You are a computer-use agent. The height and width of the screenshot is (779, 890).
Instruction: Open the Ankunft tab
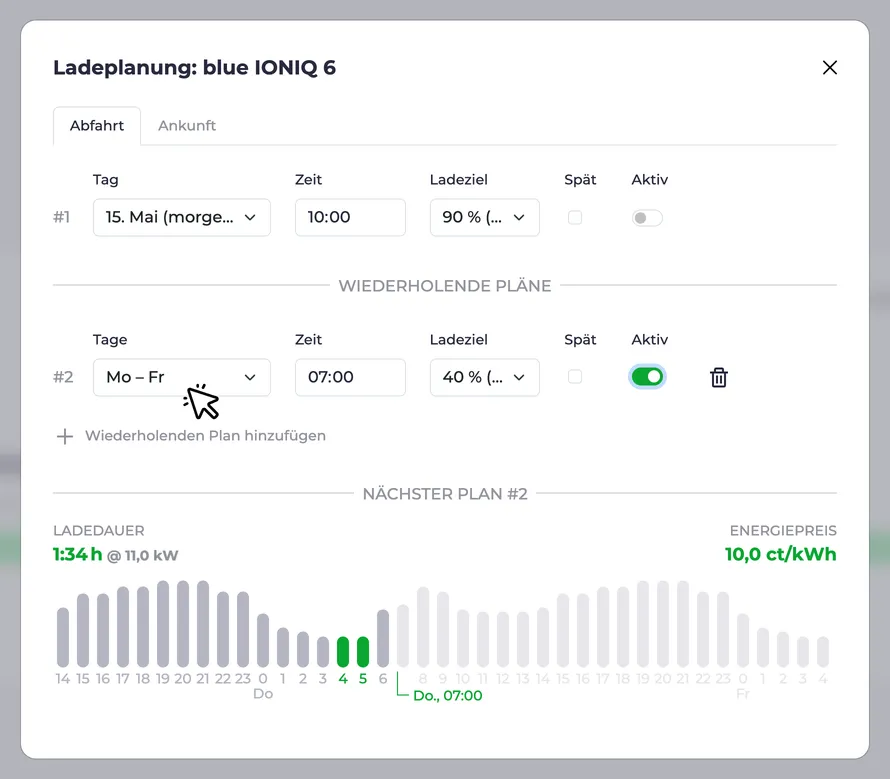(x=187, y=125)
